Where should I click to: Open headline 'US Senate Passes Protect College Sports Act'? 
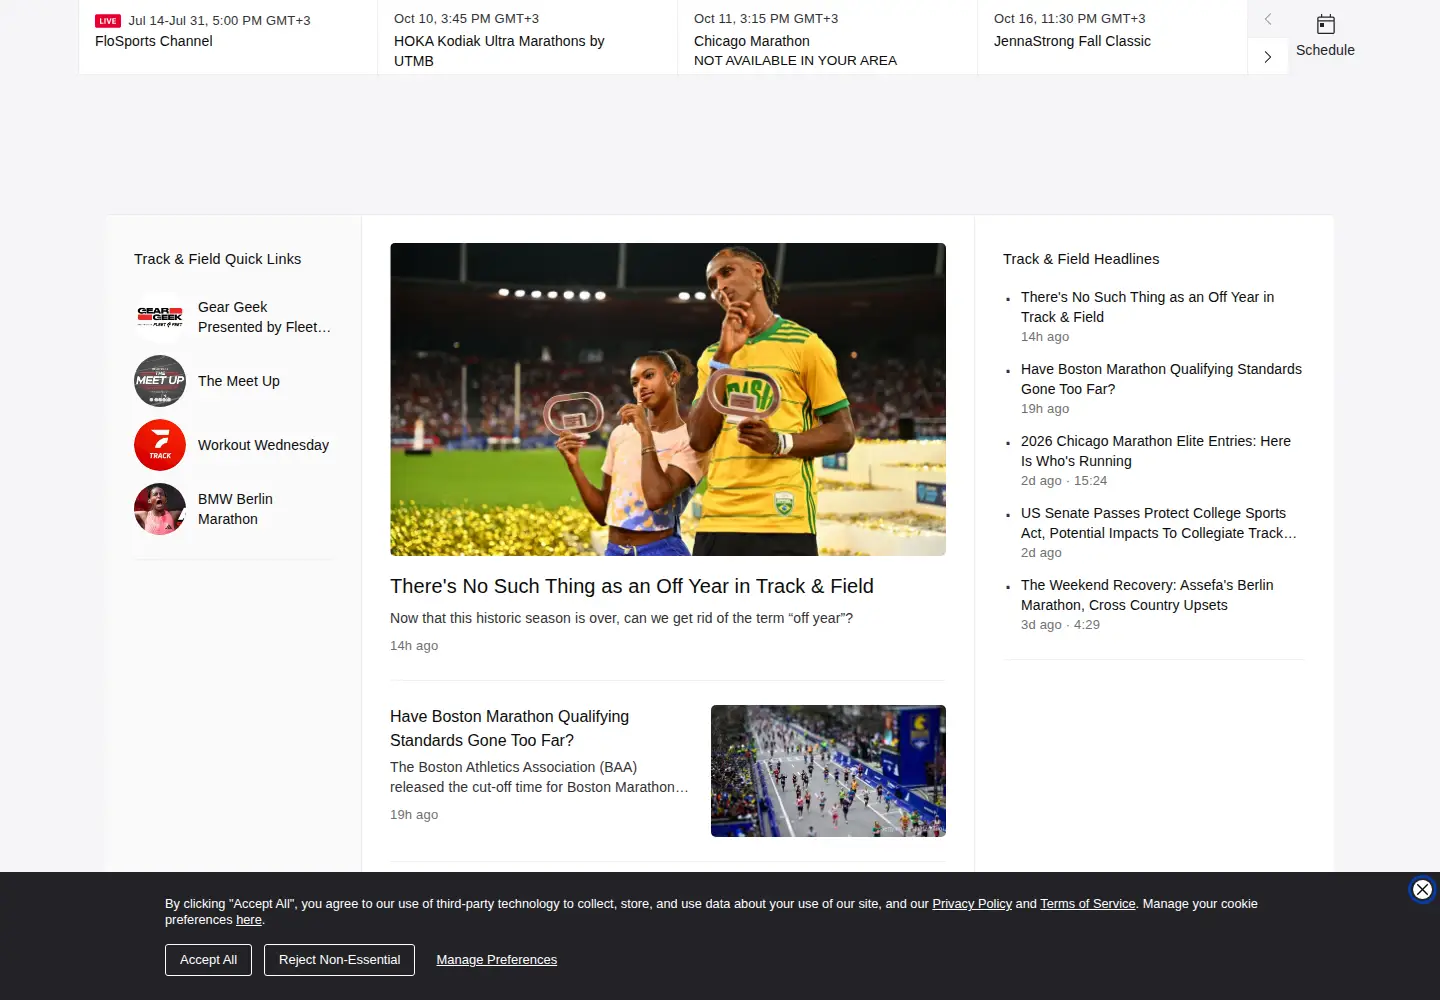pos(1159,523)
